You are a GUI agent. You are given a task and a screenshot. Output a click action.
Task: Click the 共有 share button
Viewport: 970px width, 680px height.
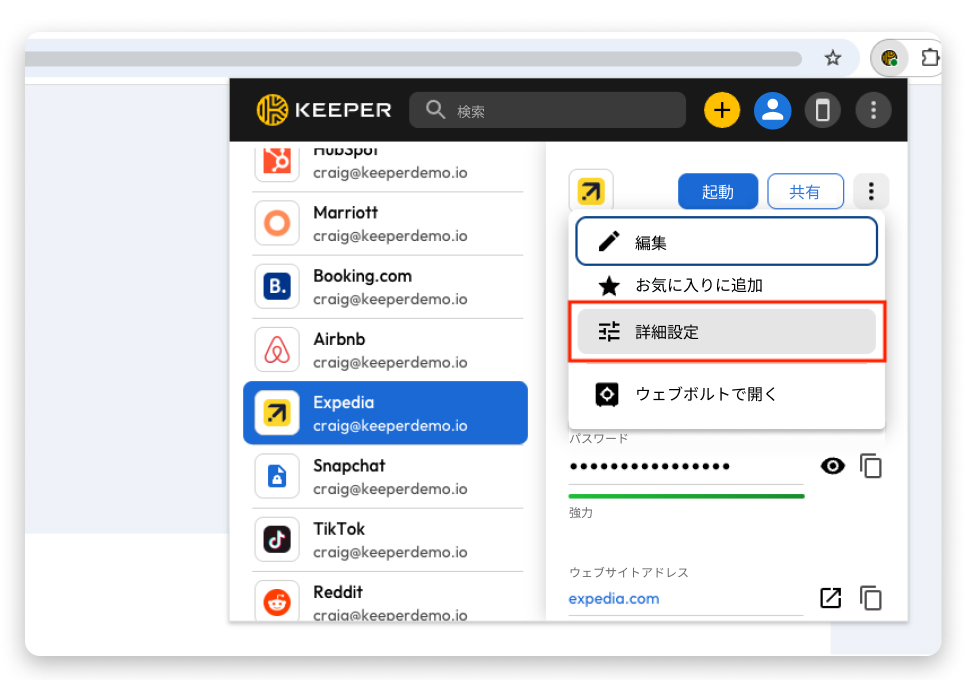pos(805,191)
